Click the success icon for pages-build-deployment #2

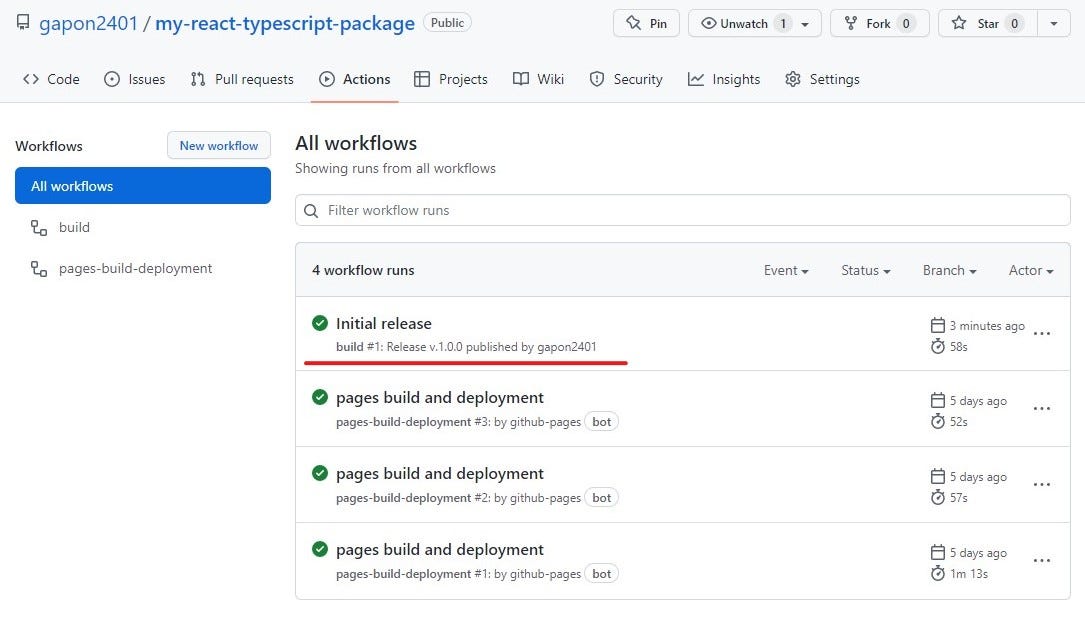tap(320, 473)
